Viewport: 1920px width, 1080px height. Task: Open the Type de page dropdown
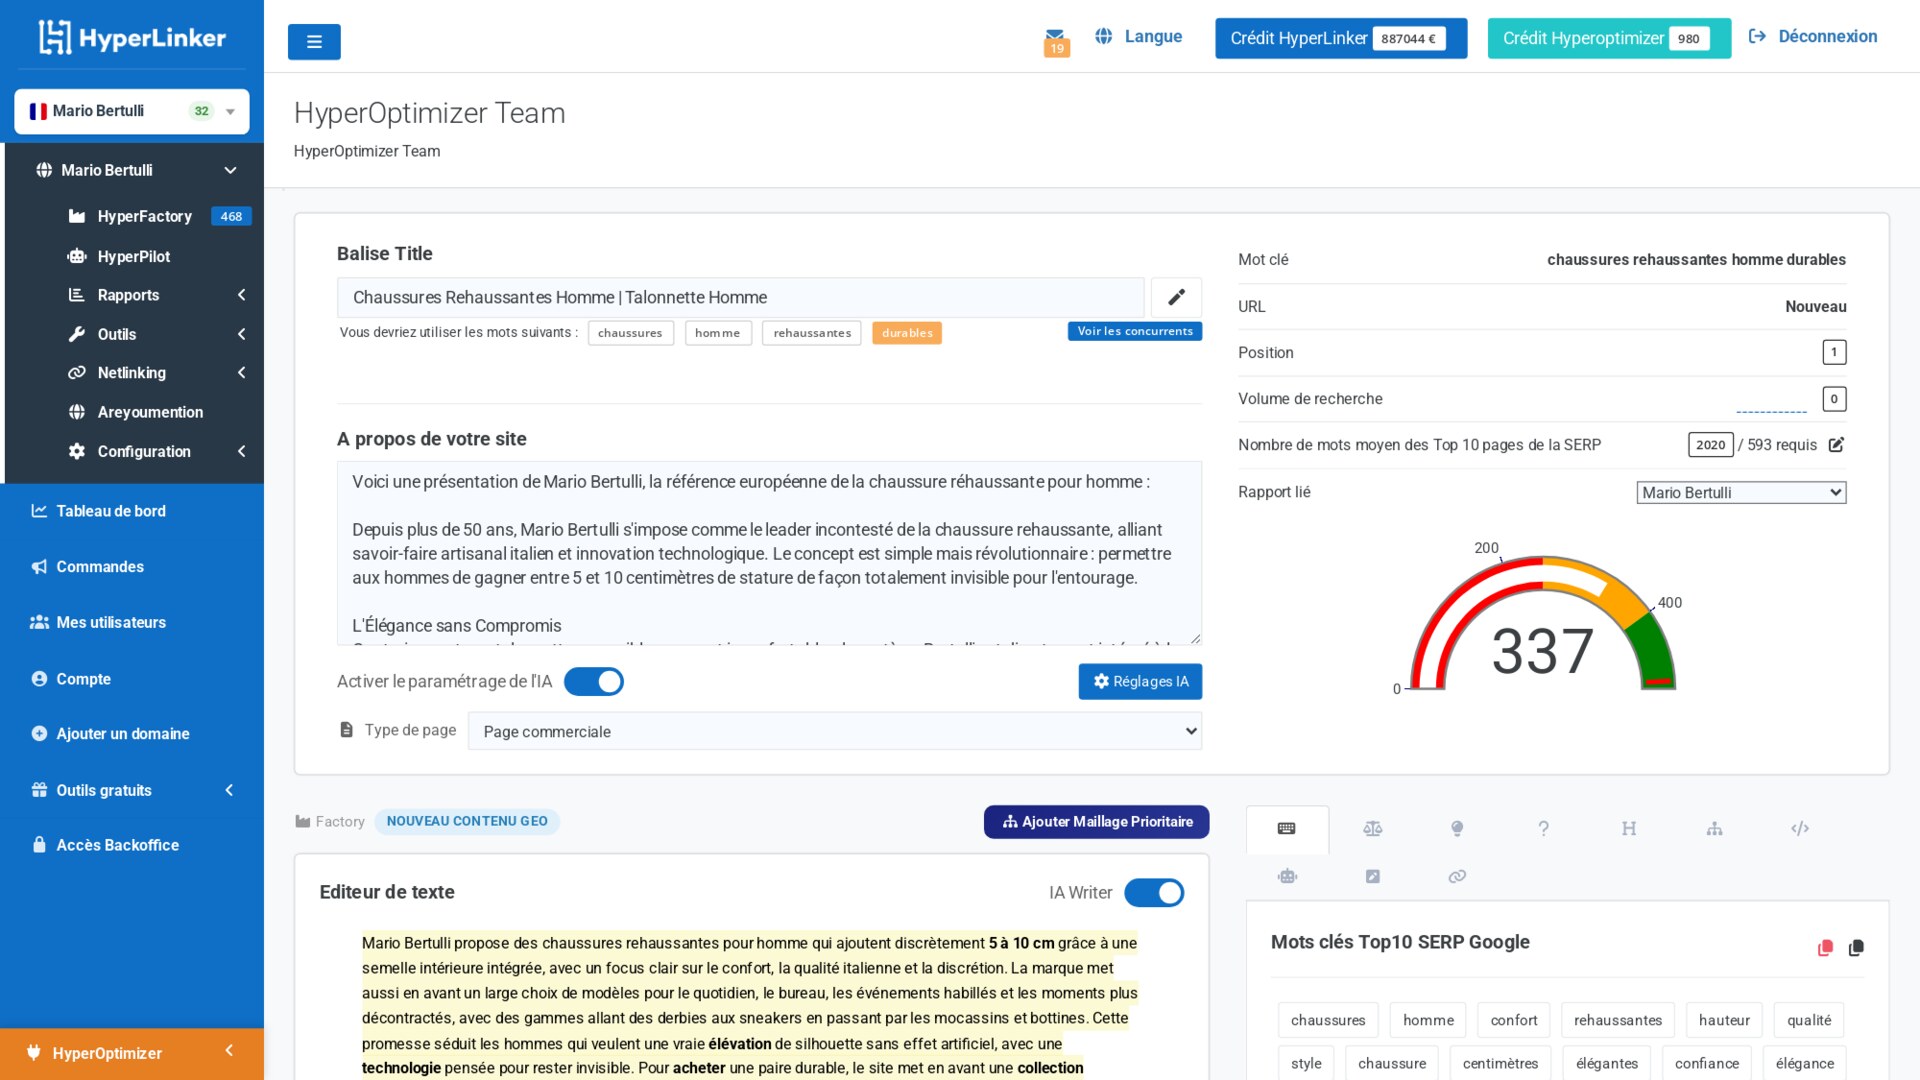point(834,731)
